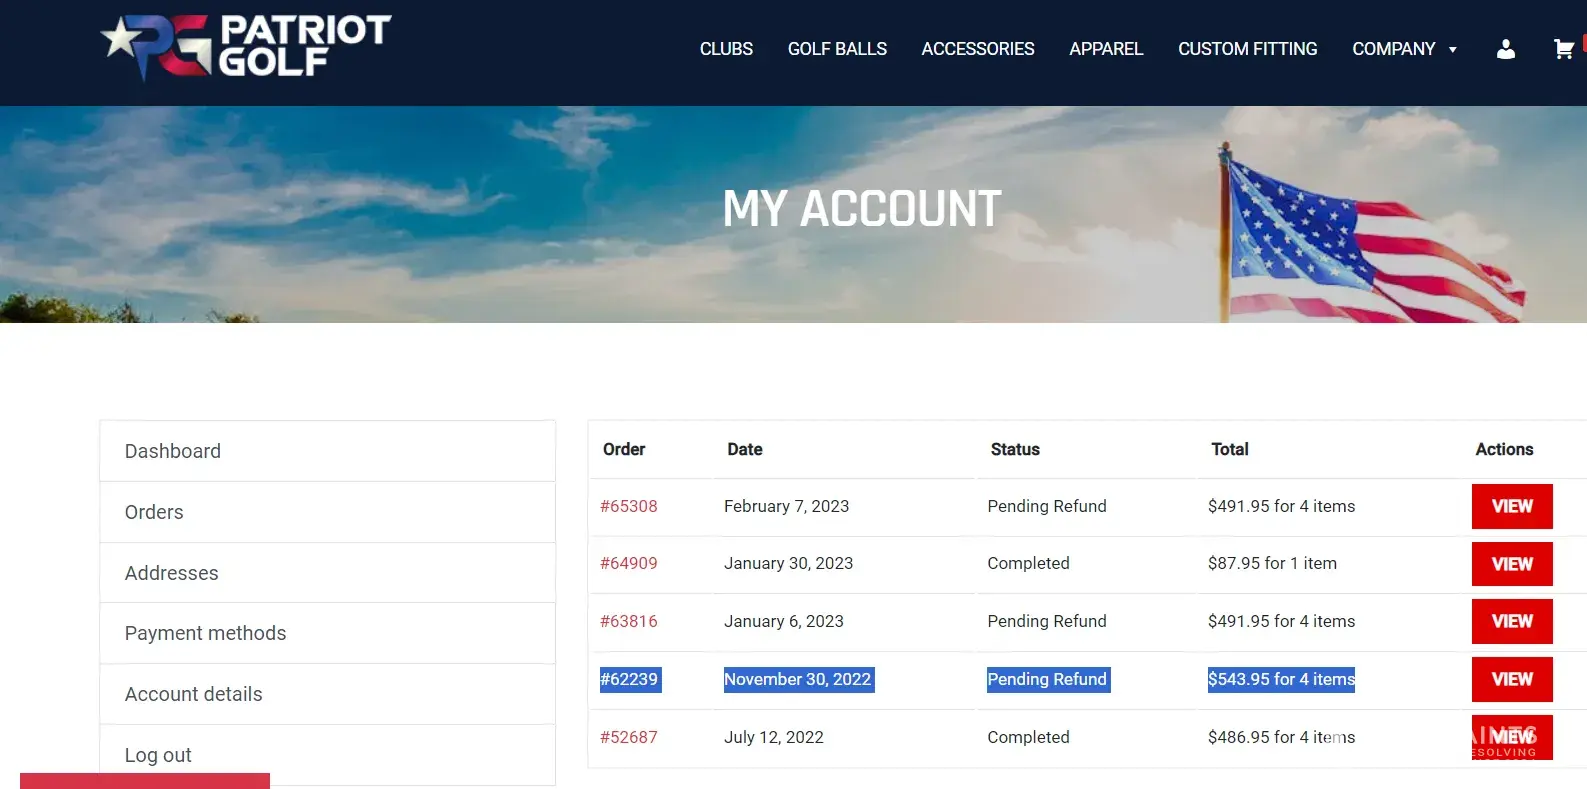1587x789 pixels.
Task: Open order number #65308 link
Action: tap(628, 506)
